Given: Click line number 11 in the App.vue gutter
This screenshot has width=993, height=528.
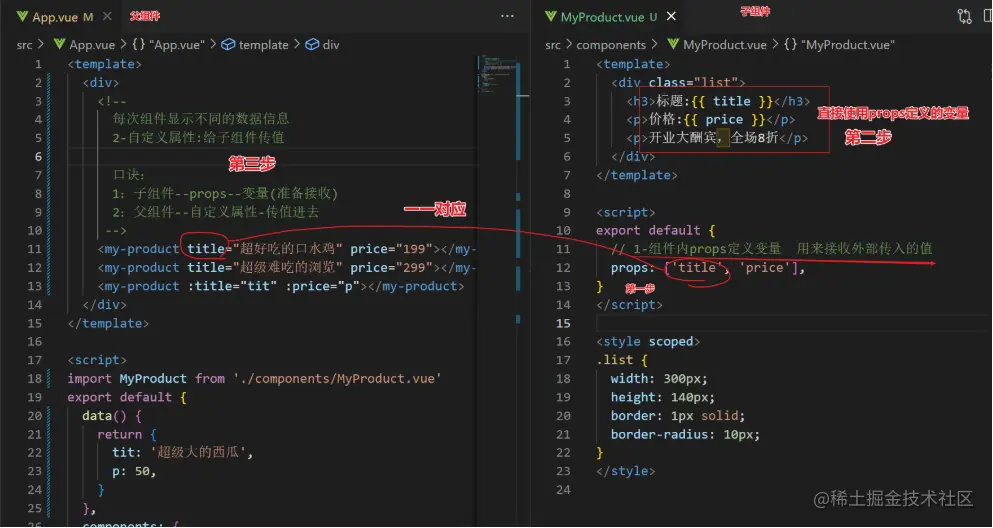Looking at the screenshot, I should [34, 249].
